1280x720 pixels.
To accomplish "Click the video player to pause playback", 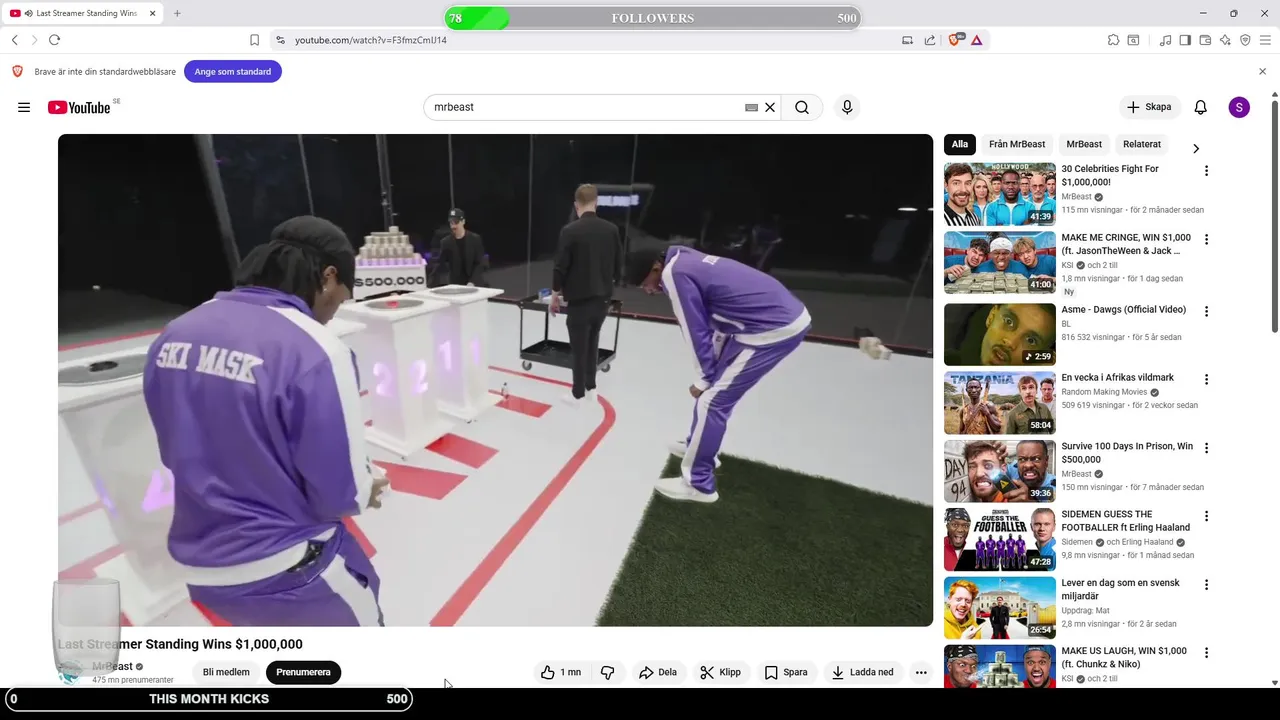I will [x=495, y=380].
